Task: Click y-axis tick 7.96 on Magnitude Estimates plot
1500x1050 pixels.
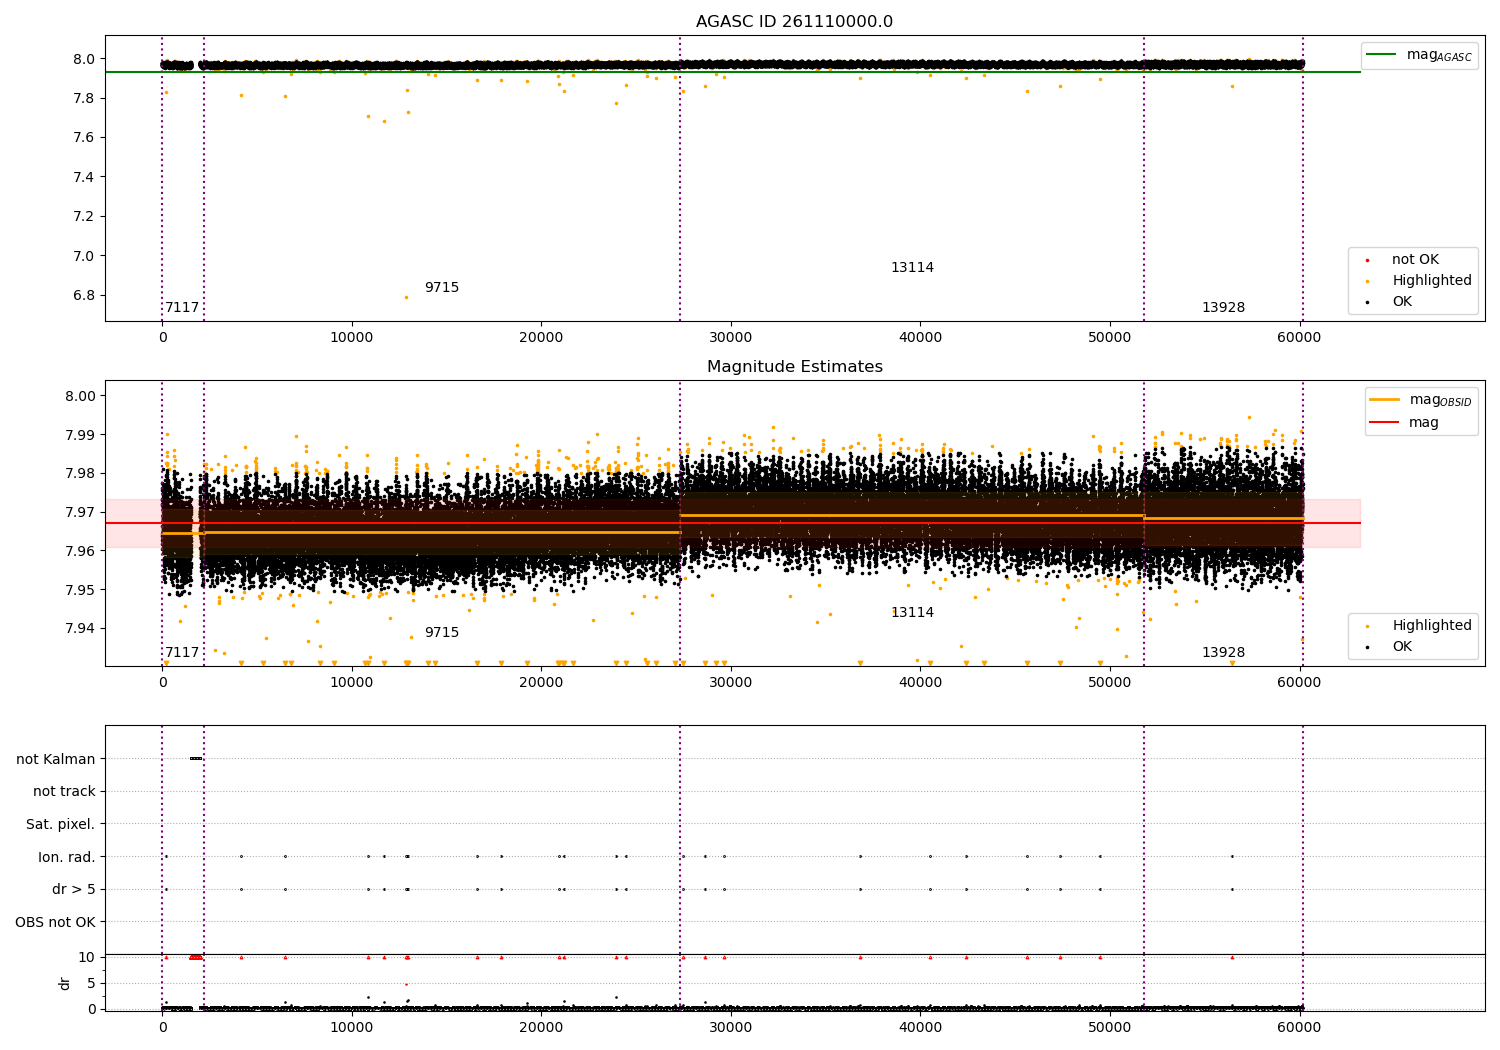Action: (81, 551)
